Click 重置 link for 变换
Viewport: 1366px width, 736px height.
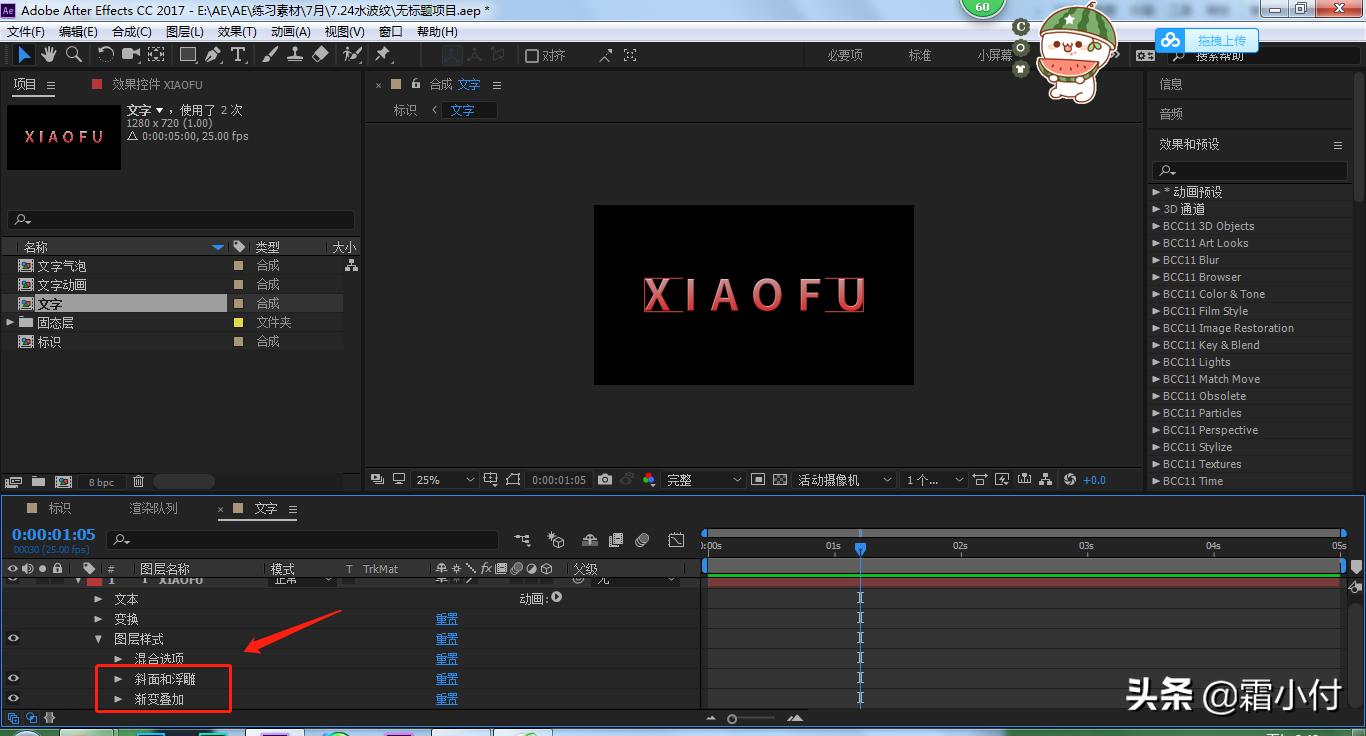[446, 619]
